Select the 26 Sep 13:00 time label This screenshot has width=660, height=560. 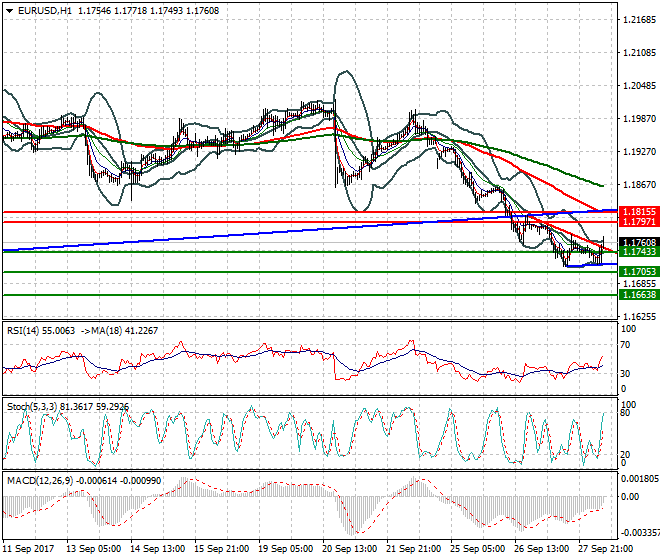[x=541, y=549]
